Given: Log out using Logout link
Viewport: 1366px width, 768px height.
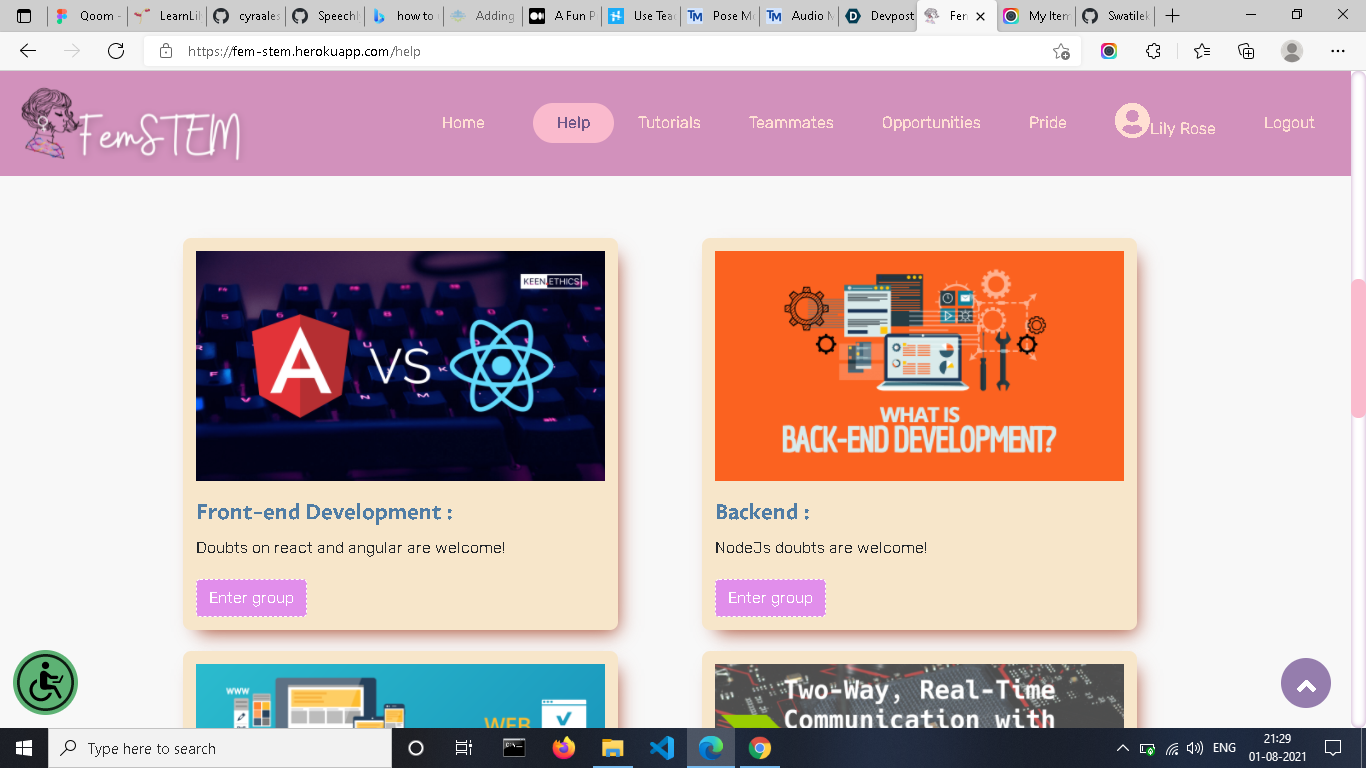Looking at the screenshot, I should [x=1289, y=123].
